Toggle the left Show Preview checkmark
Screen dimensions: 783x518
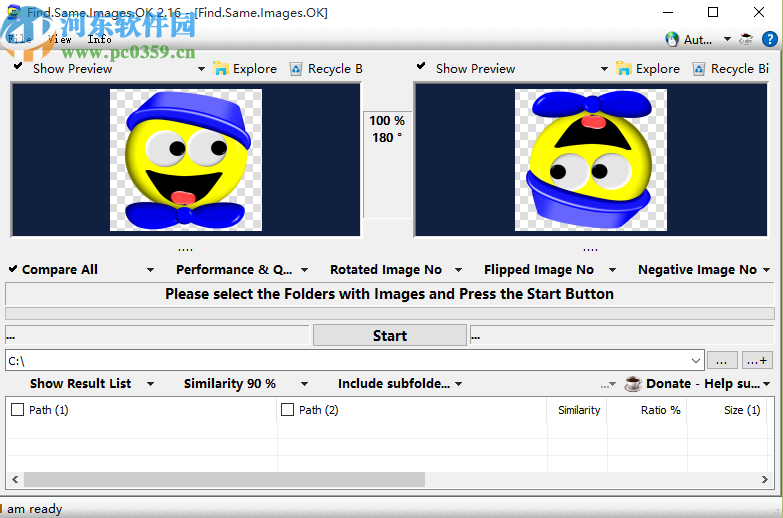[18, 66]
